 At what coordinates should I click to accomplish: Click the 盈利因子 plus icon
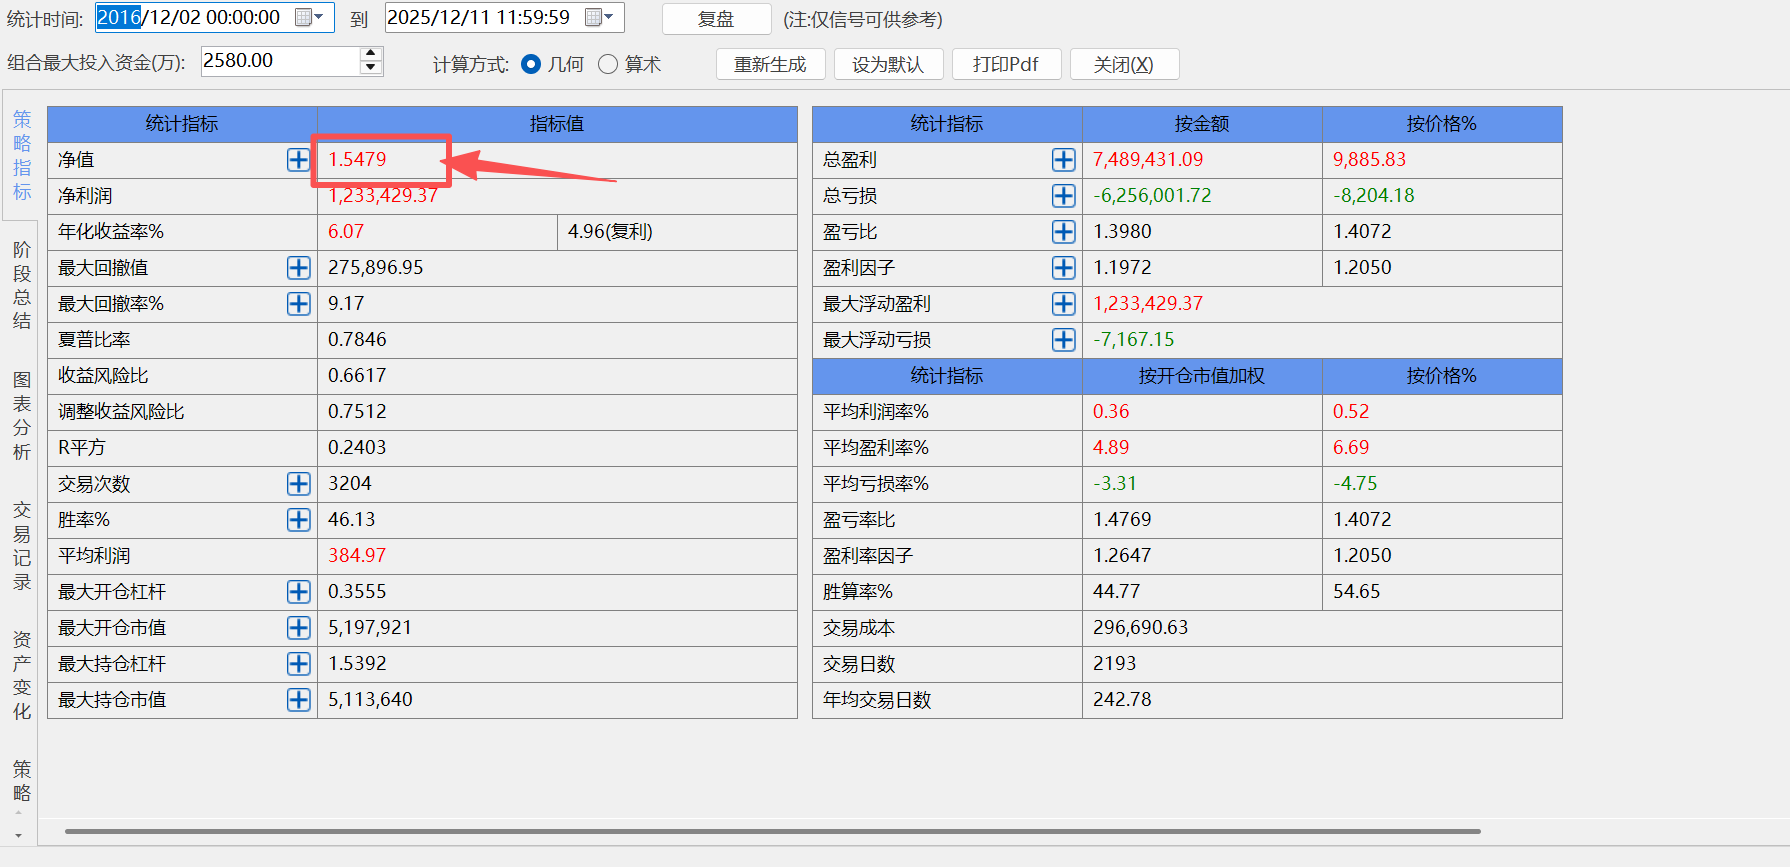coord(1063,268)
